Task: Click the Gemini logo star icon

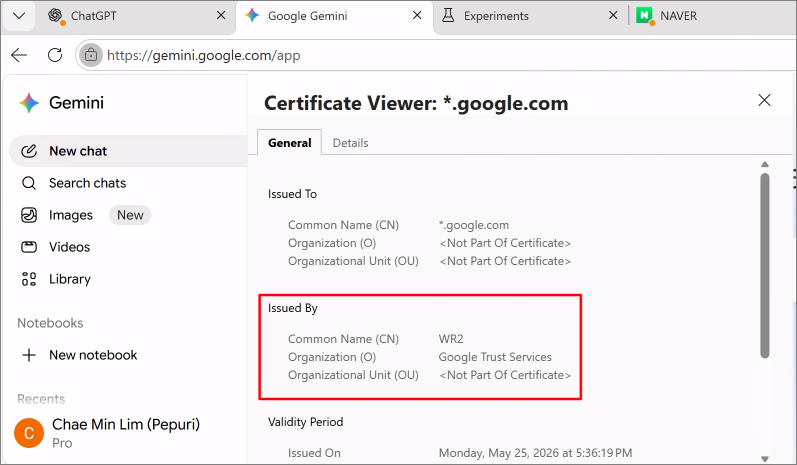Action: tap(29, 103)
